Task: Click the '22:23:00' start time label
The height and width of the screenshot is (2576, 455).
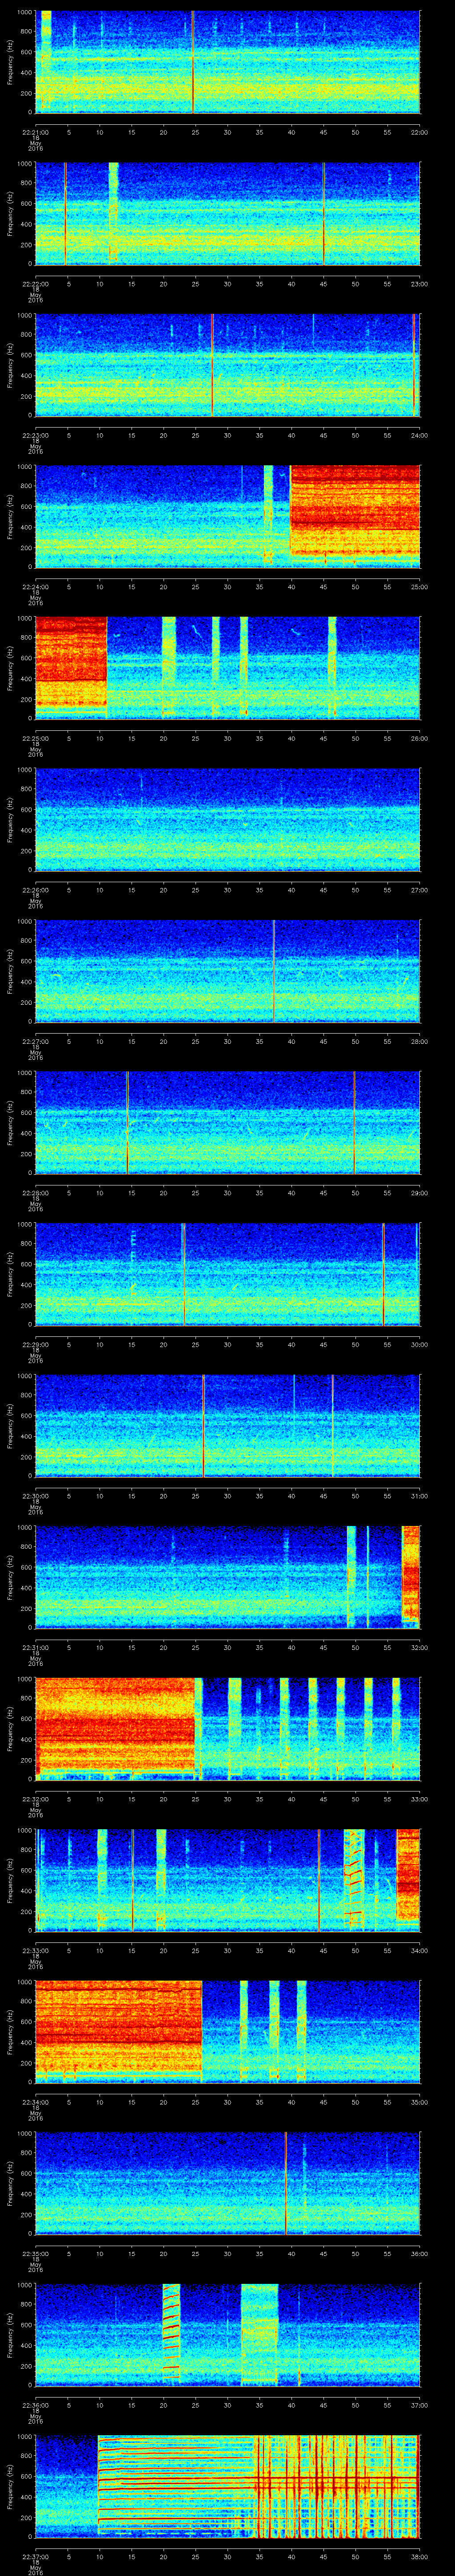Action: tap(36, 435)
